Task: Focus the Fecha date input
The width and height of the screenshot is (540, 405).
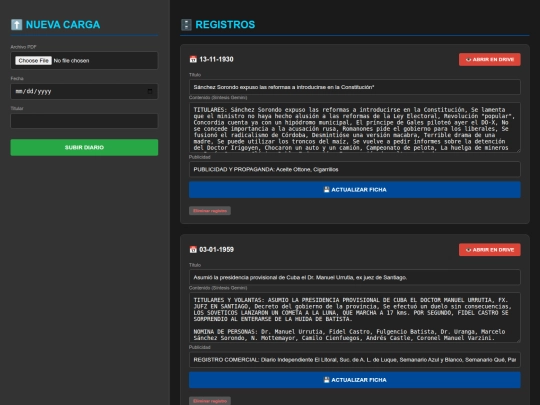Action: pyautogui.click(x=84, y=91)
